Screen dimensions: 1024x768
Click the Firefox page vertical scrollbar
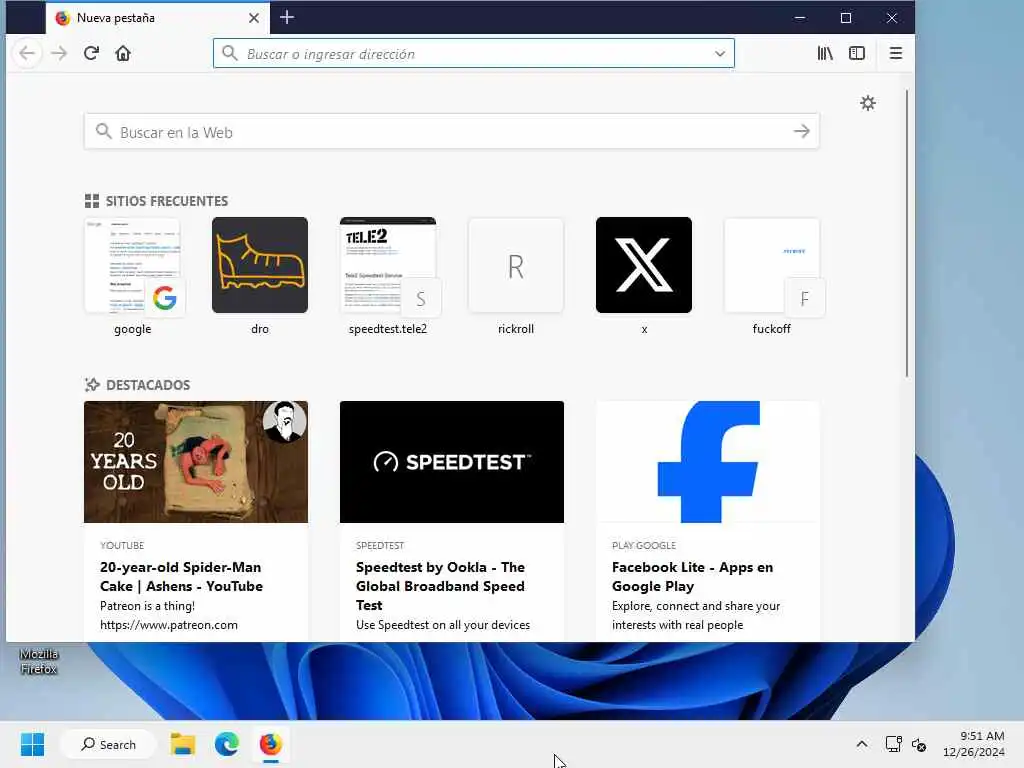907,233
